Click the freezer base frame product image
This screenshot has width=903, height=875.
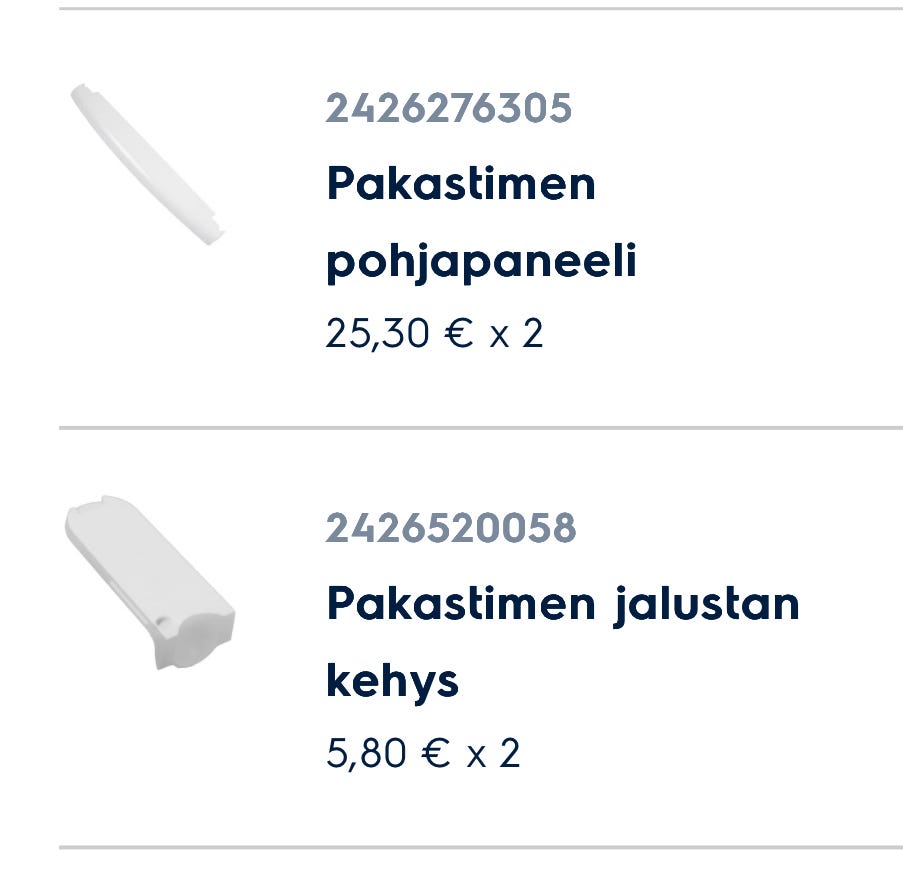pos(150,581)
